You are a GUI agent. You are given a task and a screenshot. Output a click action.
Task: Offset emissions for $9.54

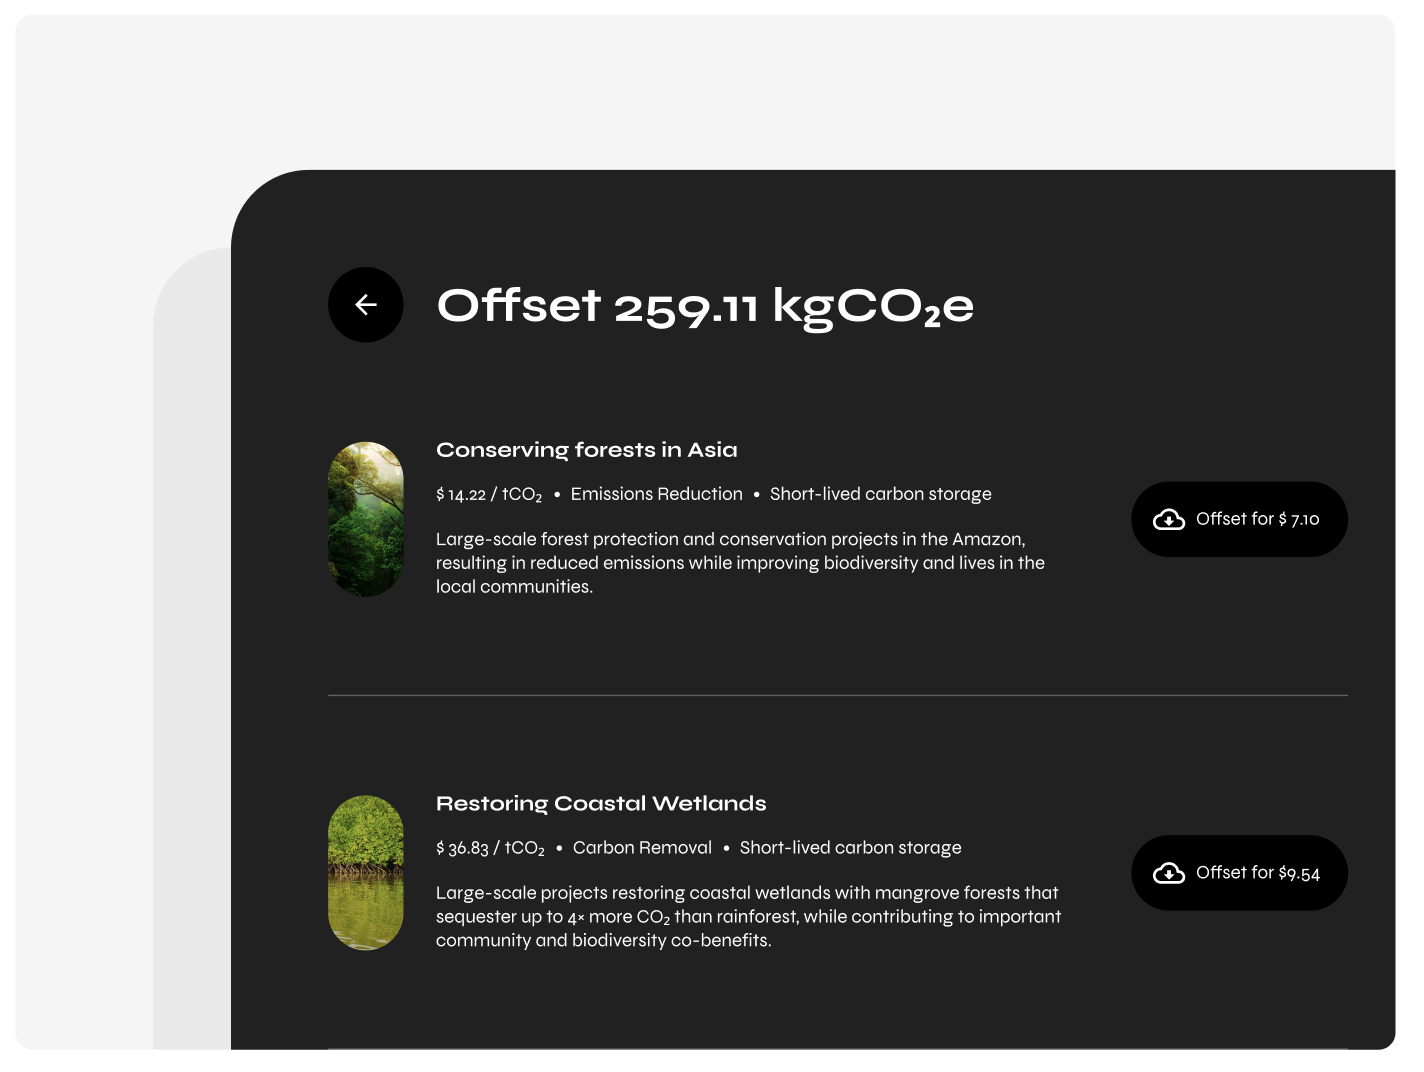[1239, 872]
